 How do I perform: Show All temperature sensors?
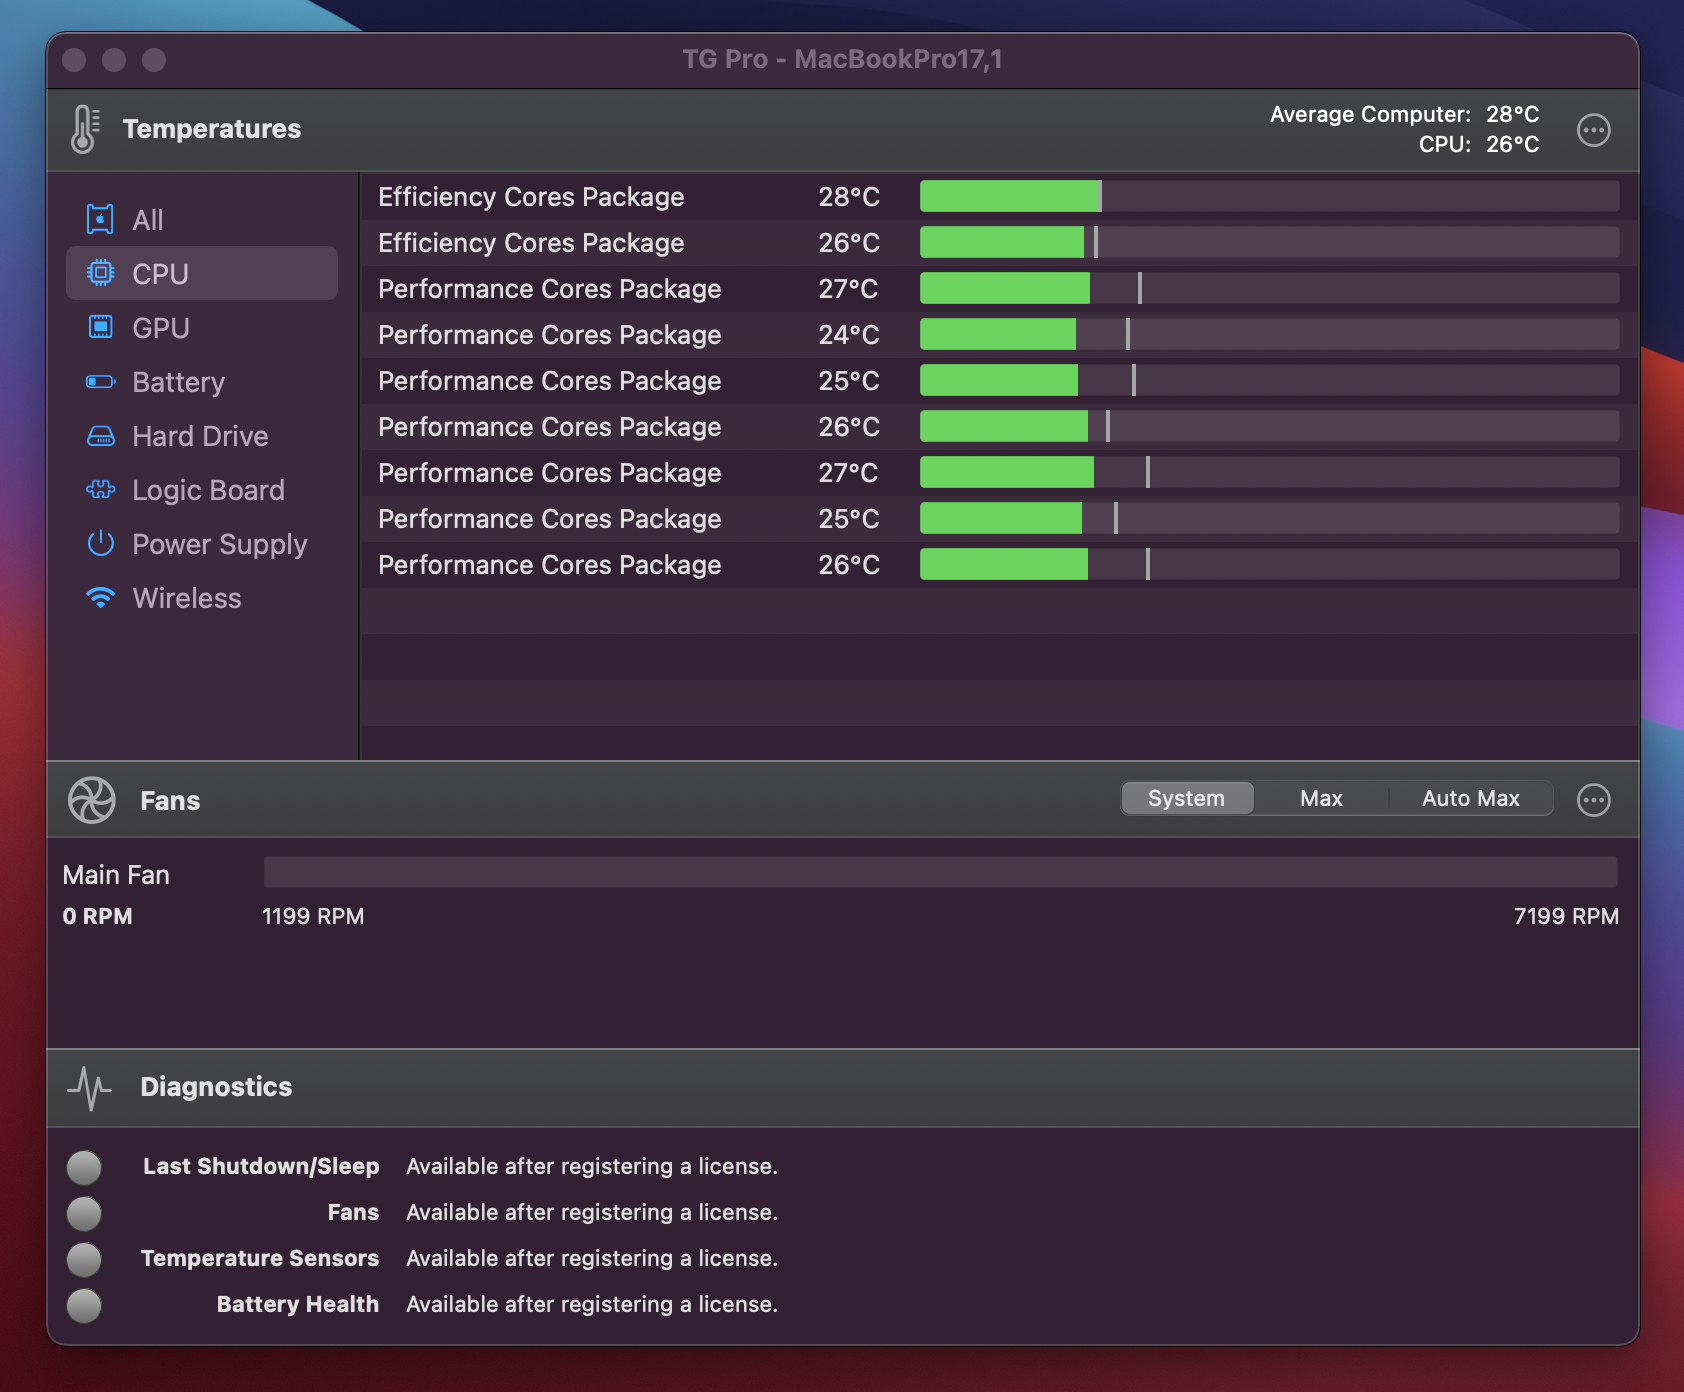pyautogui.click(x=202, y=219)
